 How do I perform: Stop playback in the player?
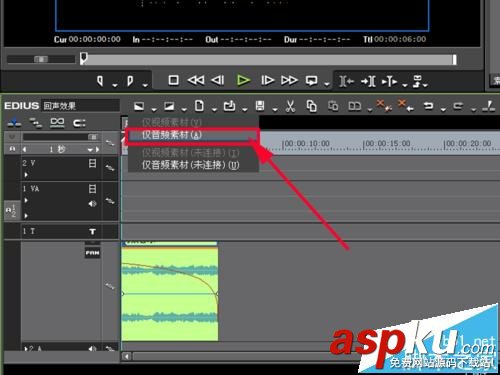tap(173, 80)
